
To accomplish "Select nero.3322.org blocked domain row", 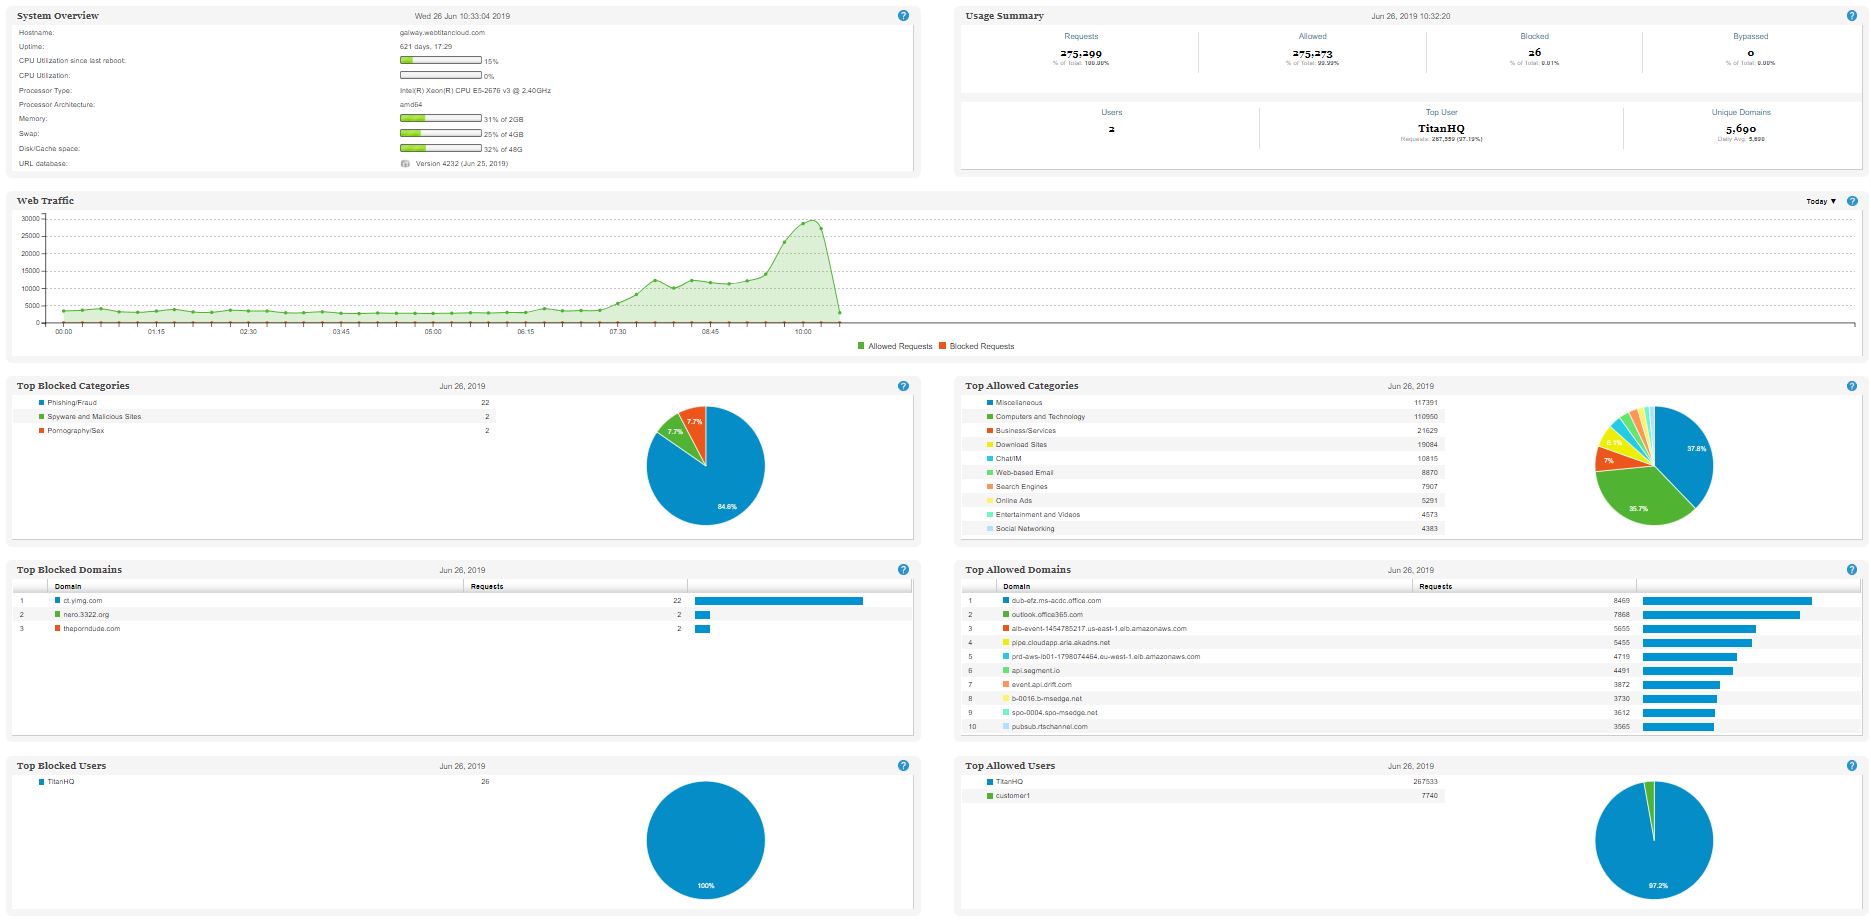I will 462,615.
